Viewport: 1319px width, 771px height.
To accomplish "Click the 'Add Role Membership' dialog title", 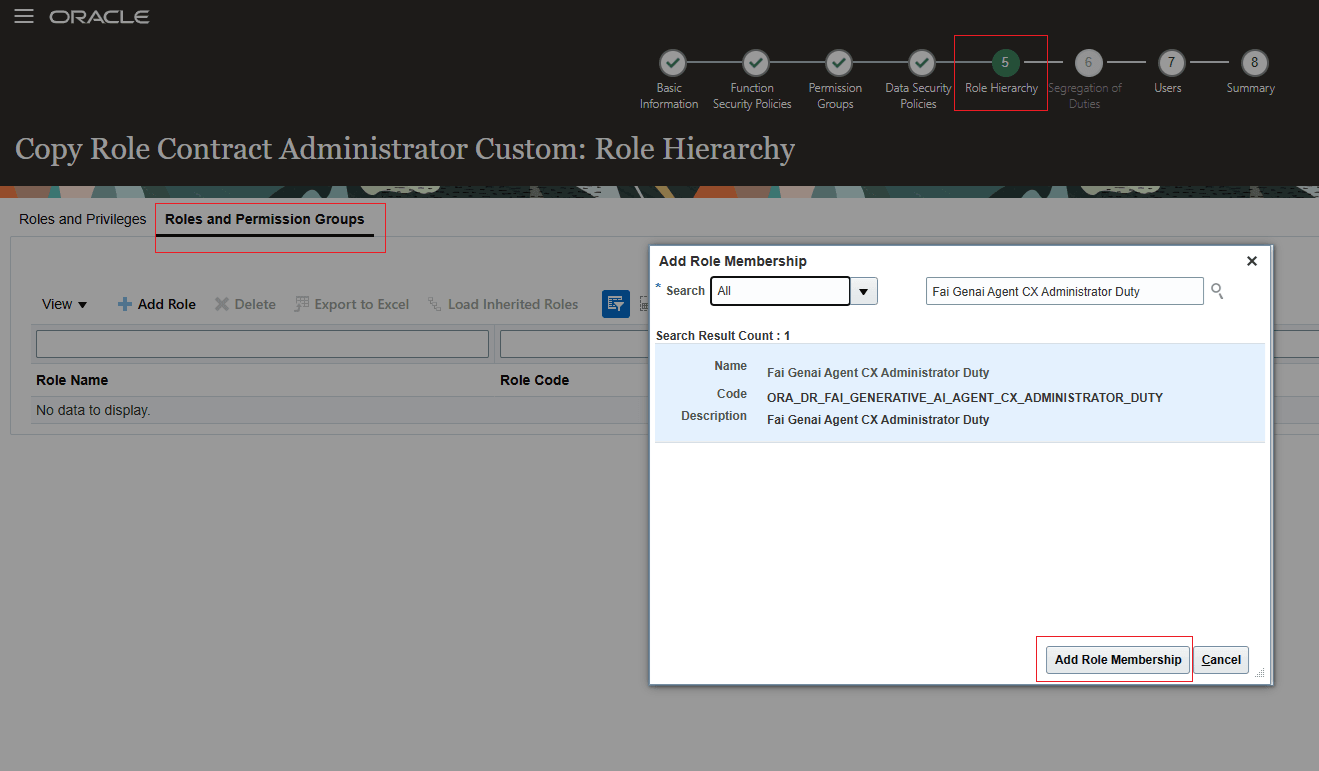I will click(x=733, y=261).
